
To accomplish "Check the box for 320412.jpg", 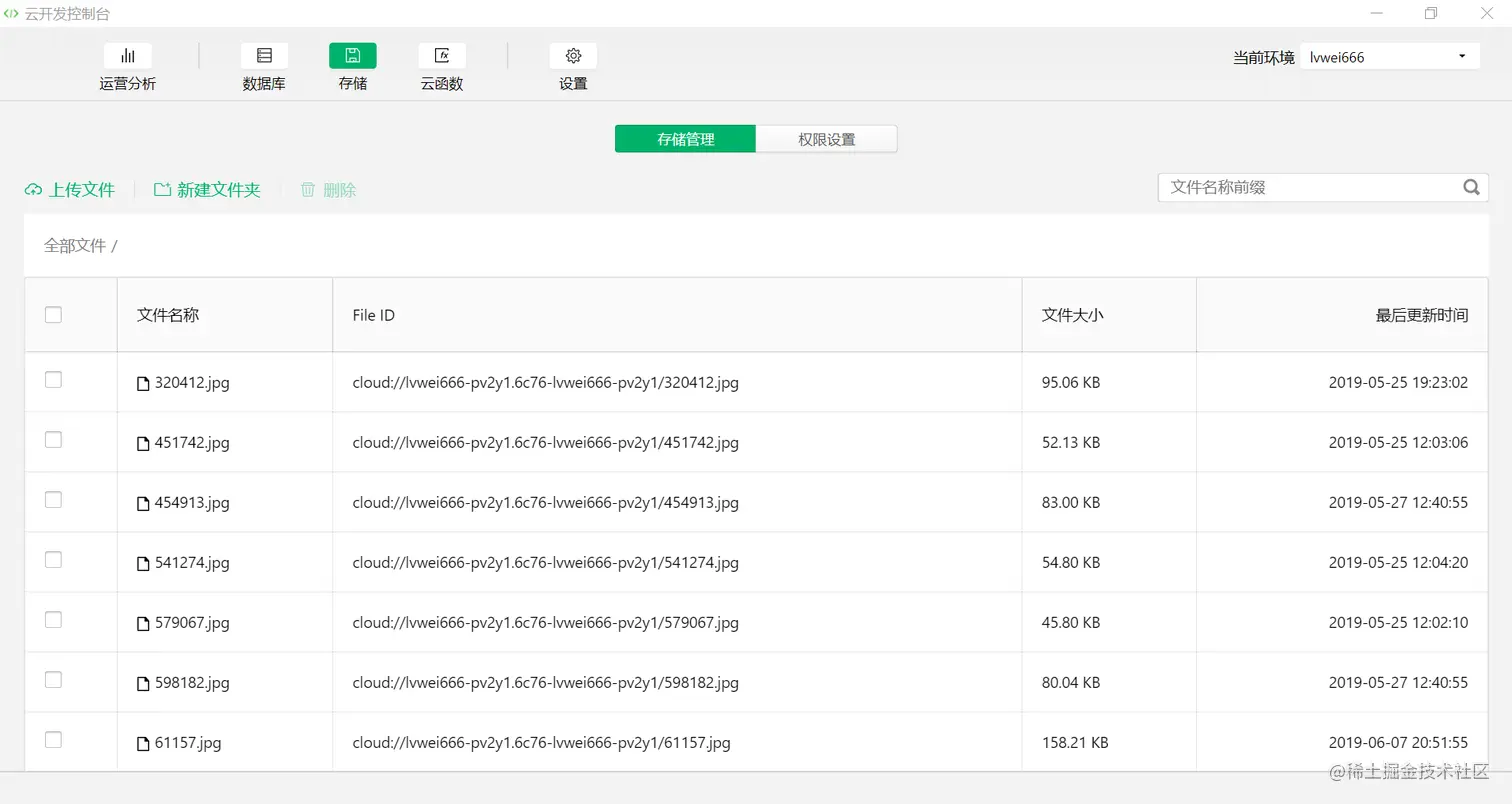I will [x=53, y=379].
